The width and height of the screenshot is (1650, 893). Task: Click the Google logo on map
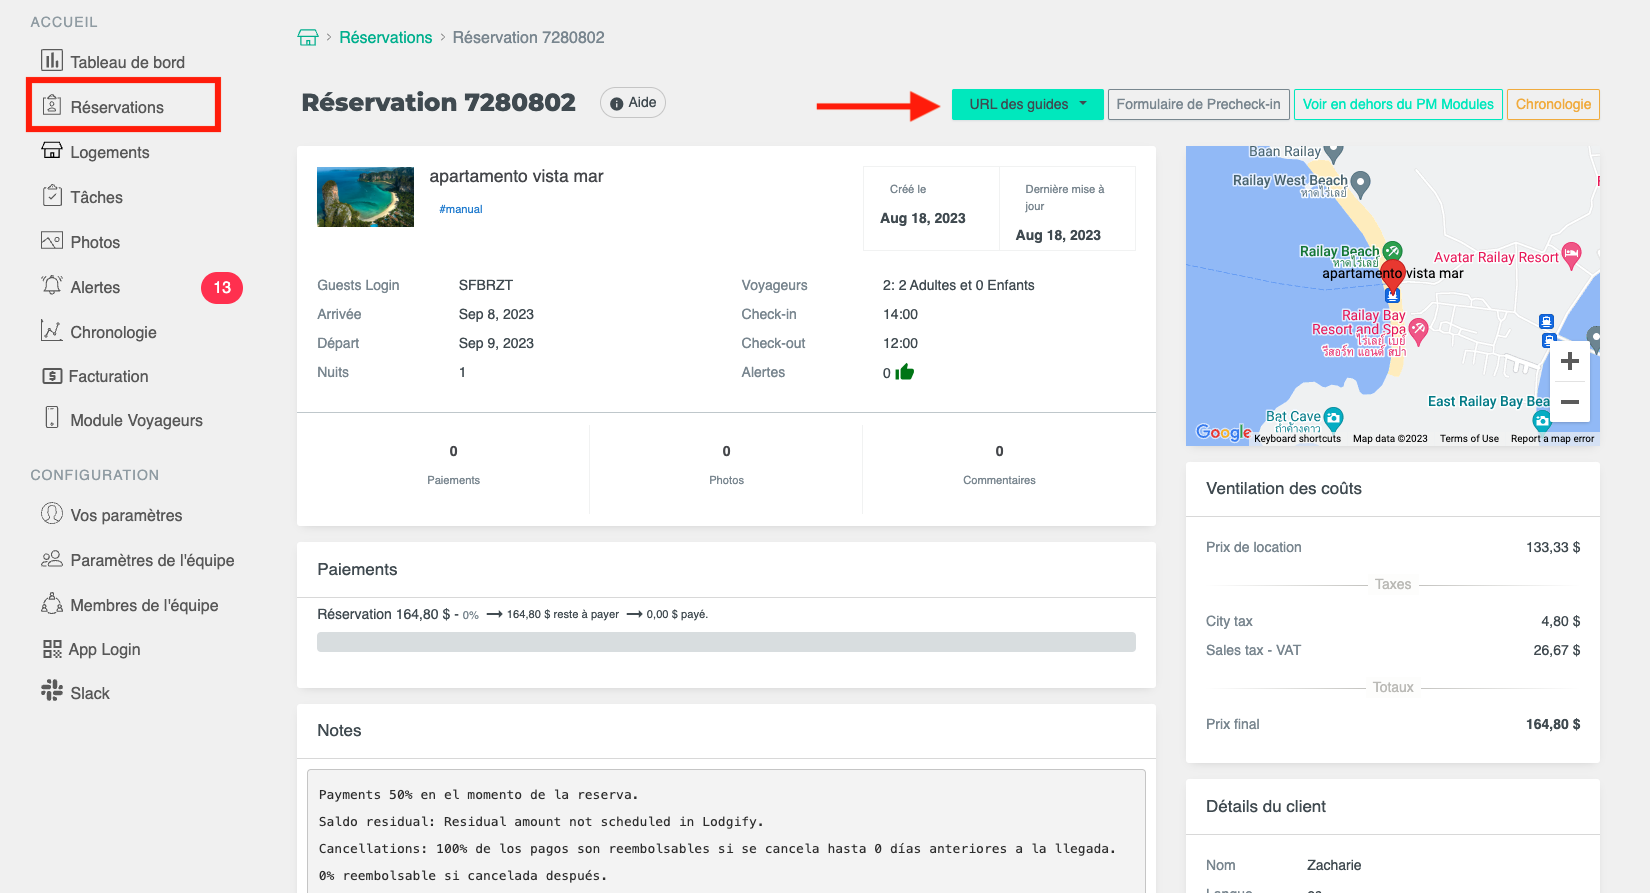(1223, 432)
